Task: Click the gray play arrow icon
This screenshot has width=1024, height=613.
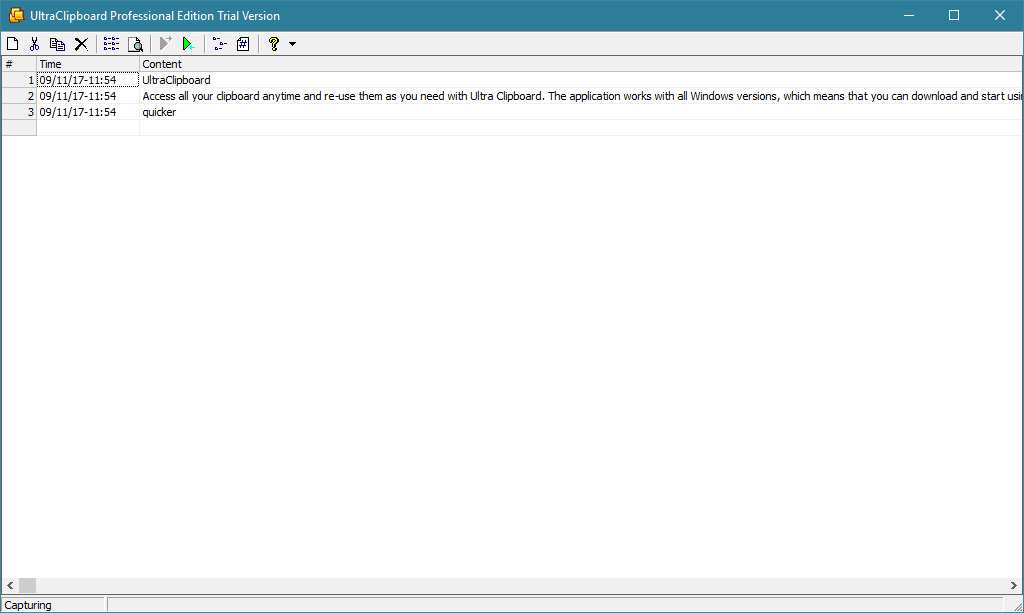Action: pos(165,44)
